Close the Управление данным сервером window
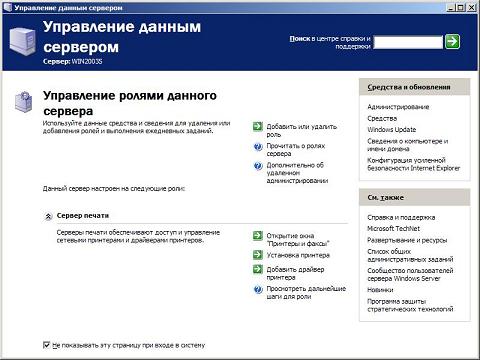The height and width of the screenshot is (360, 480). (471, 7)
